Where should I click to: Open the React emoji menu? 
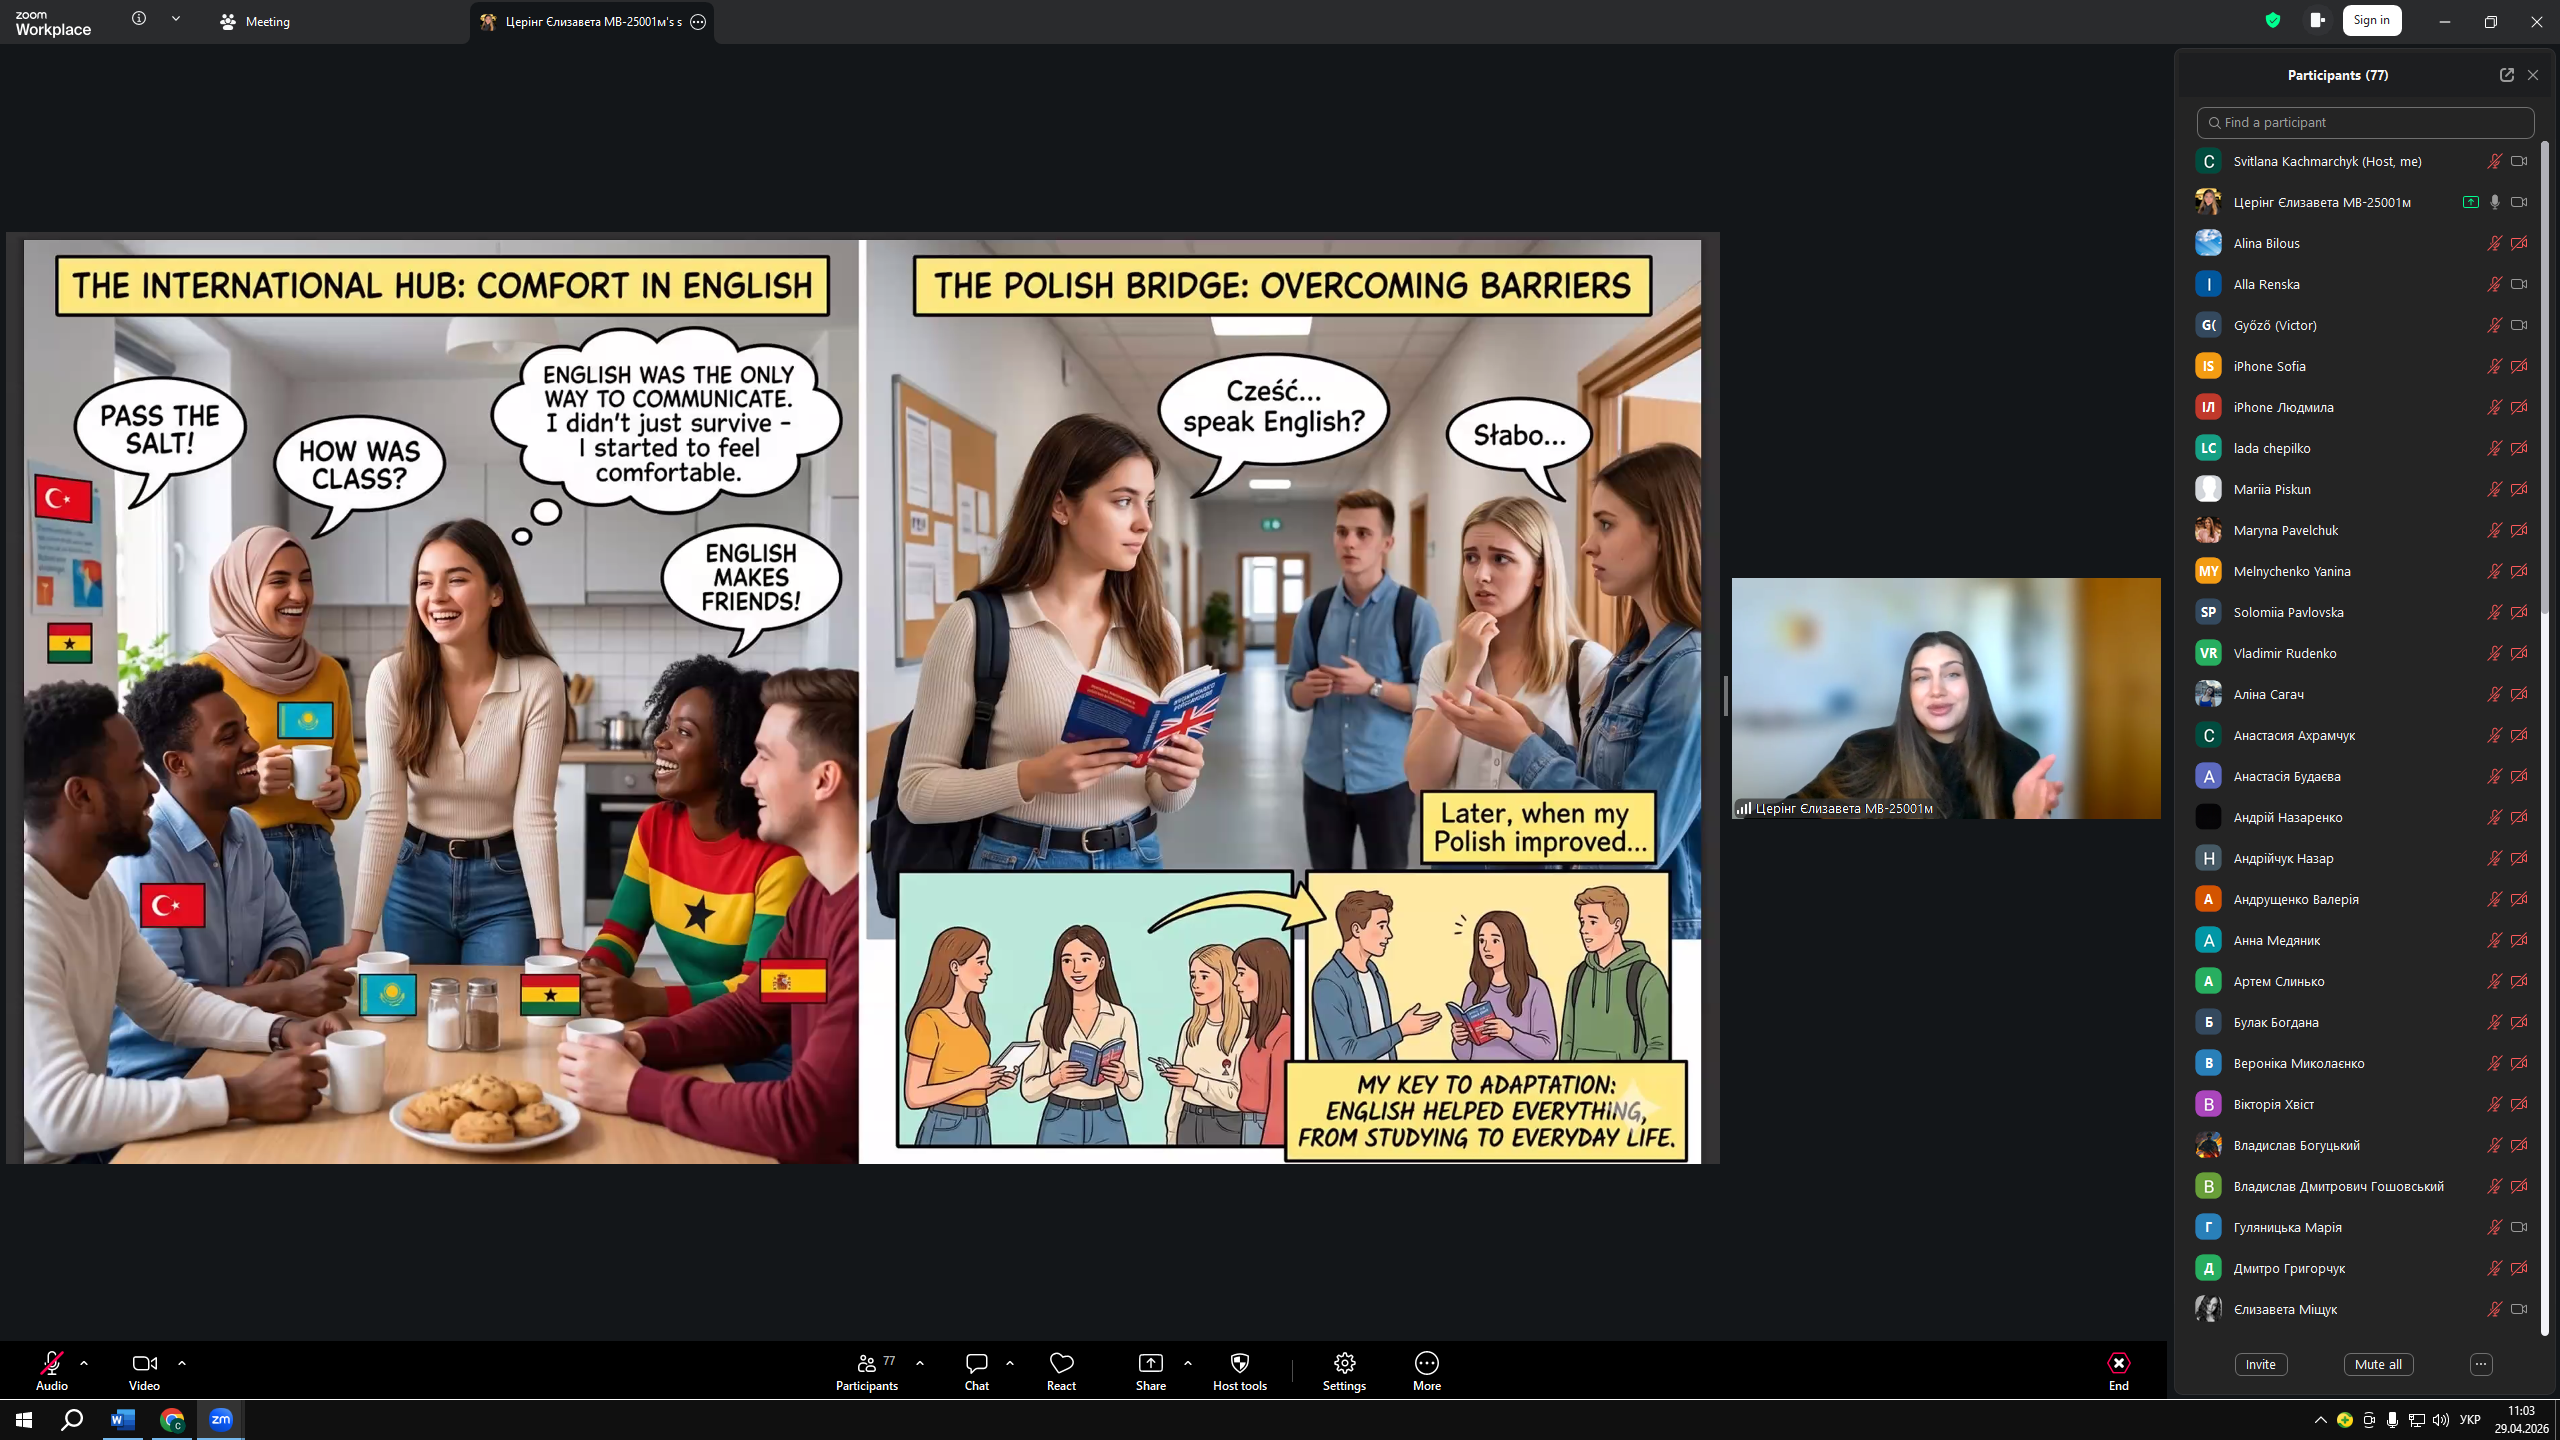tap(1061, 1371)
